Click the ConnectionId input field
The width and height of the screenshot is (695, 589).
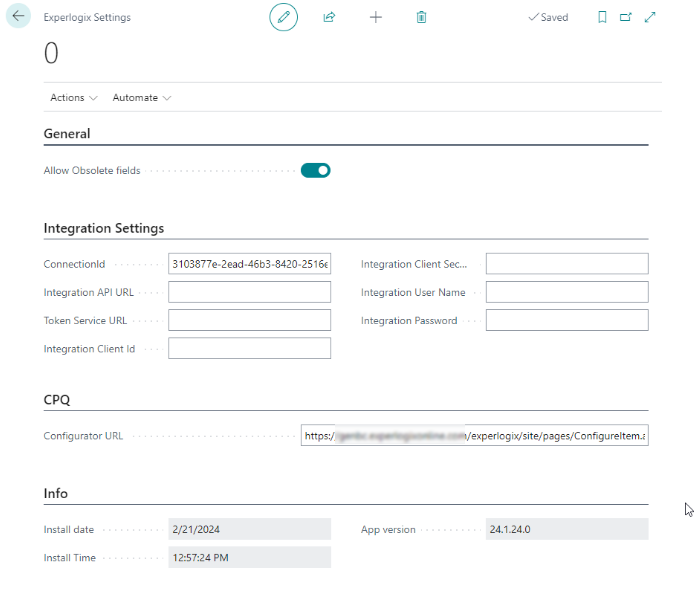[250, 264]
